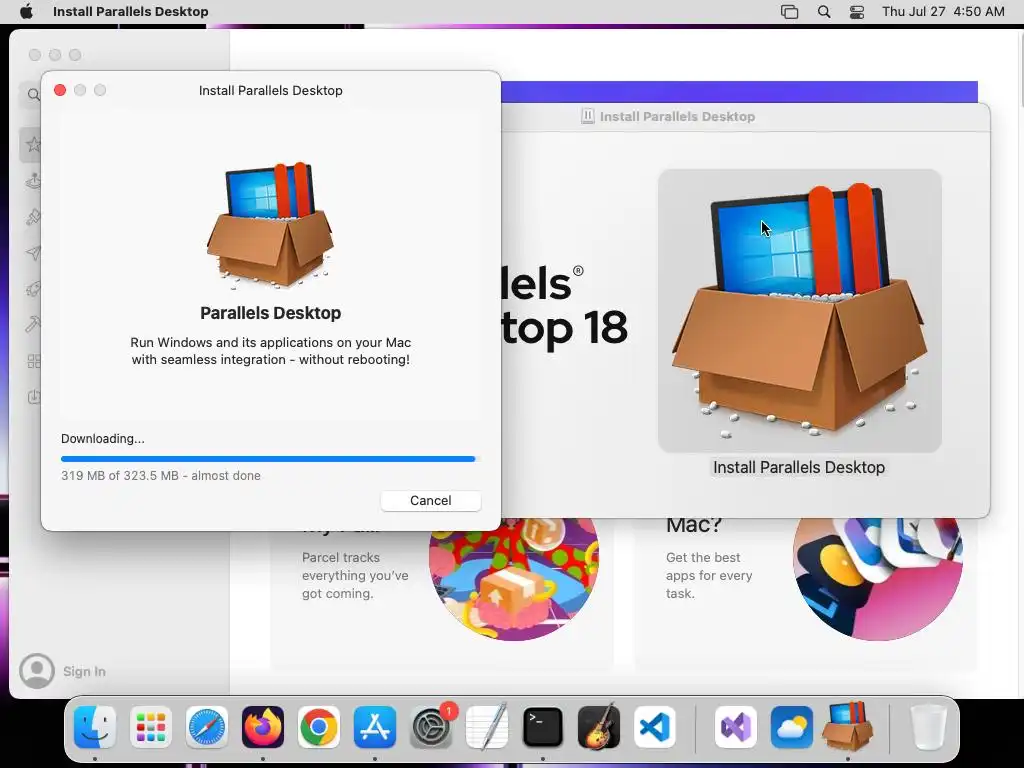Open the Create paintbrush section in the sidebar
Viewport: 1024px width, 768px height.
33,217
